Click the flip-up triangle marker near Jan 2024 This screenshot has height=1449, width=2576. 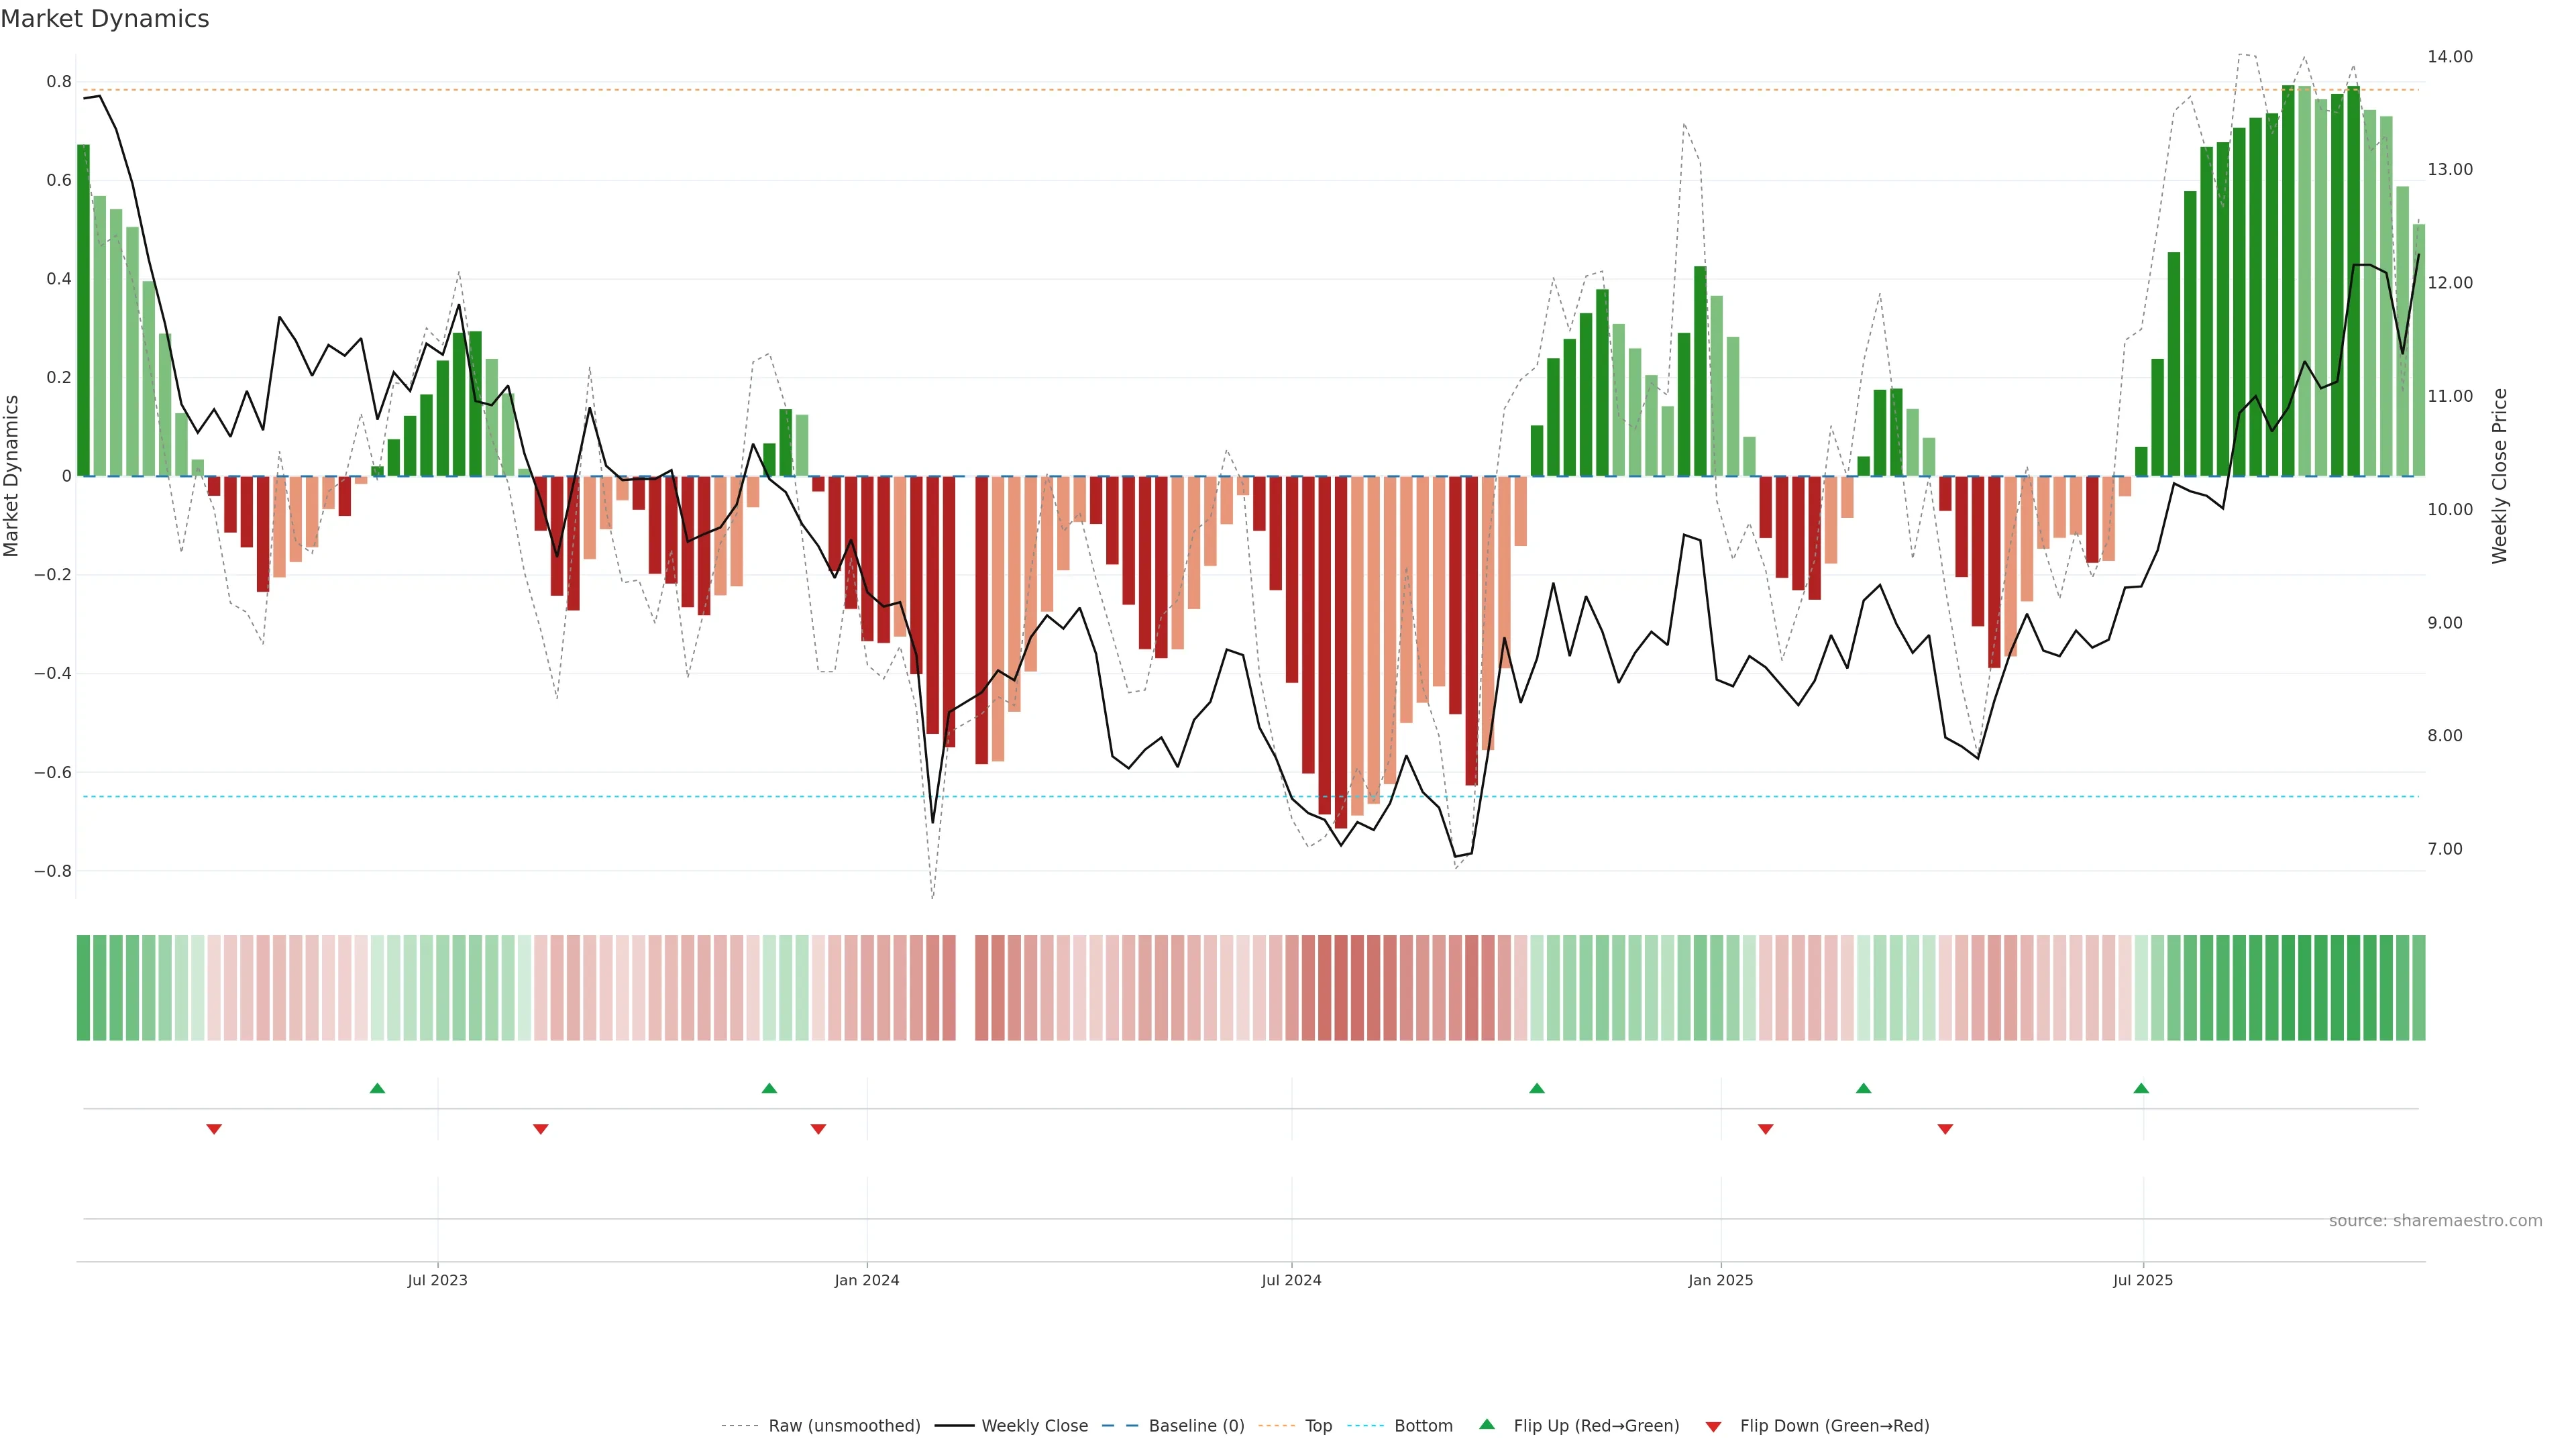pos(769,1088)
